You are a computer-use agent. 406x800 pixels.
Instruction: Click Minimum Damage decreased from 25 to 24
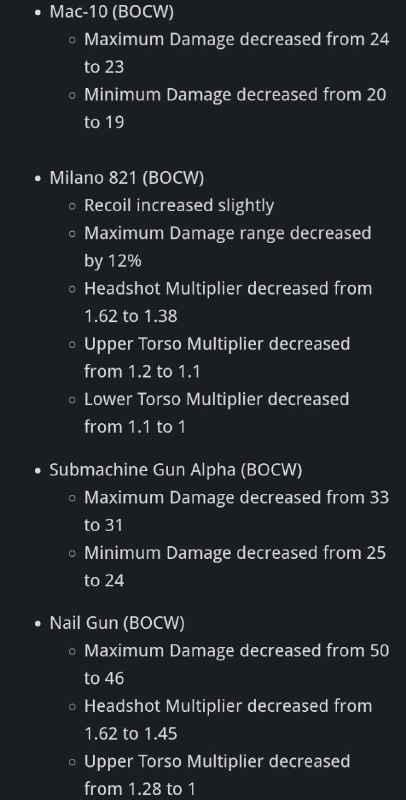235,566
